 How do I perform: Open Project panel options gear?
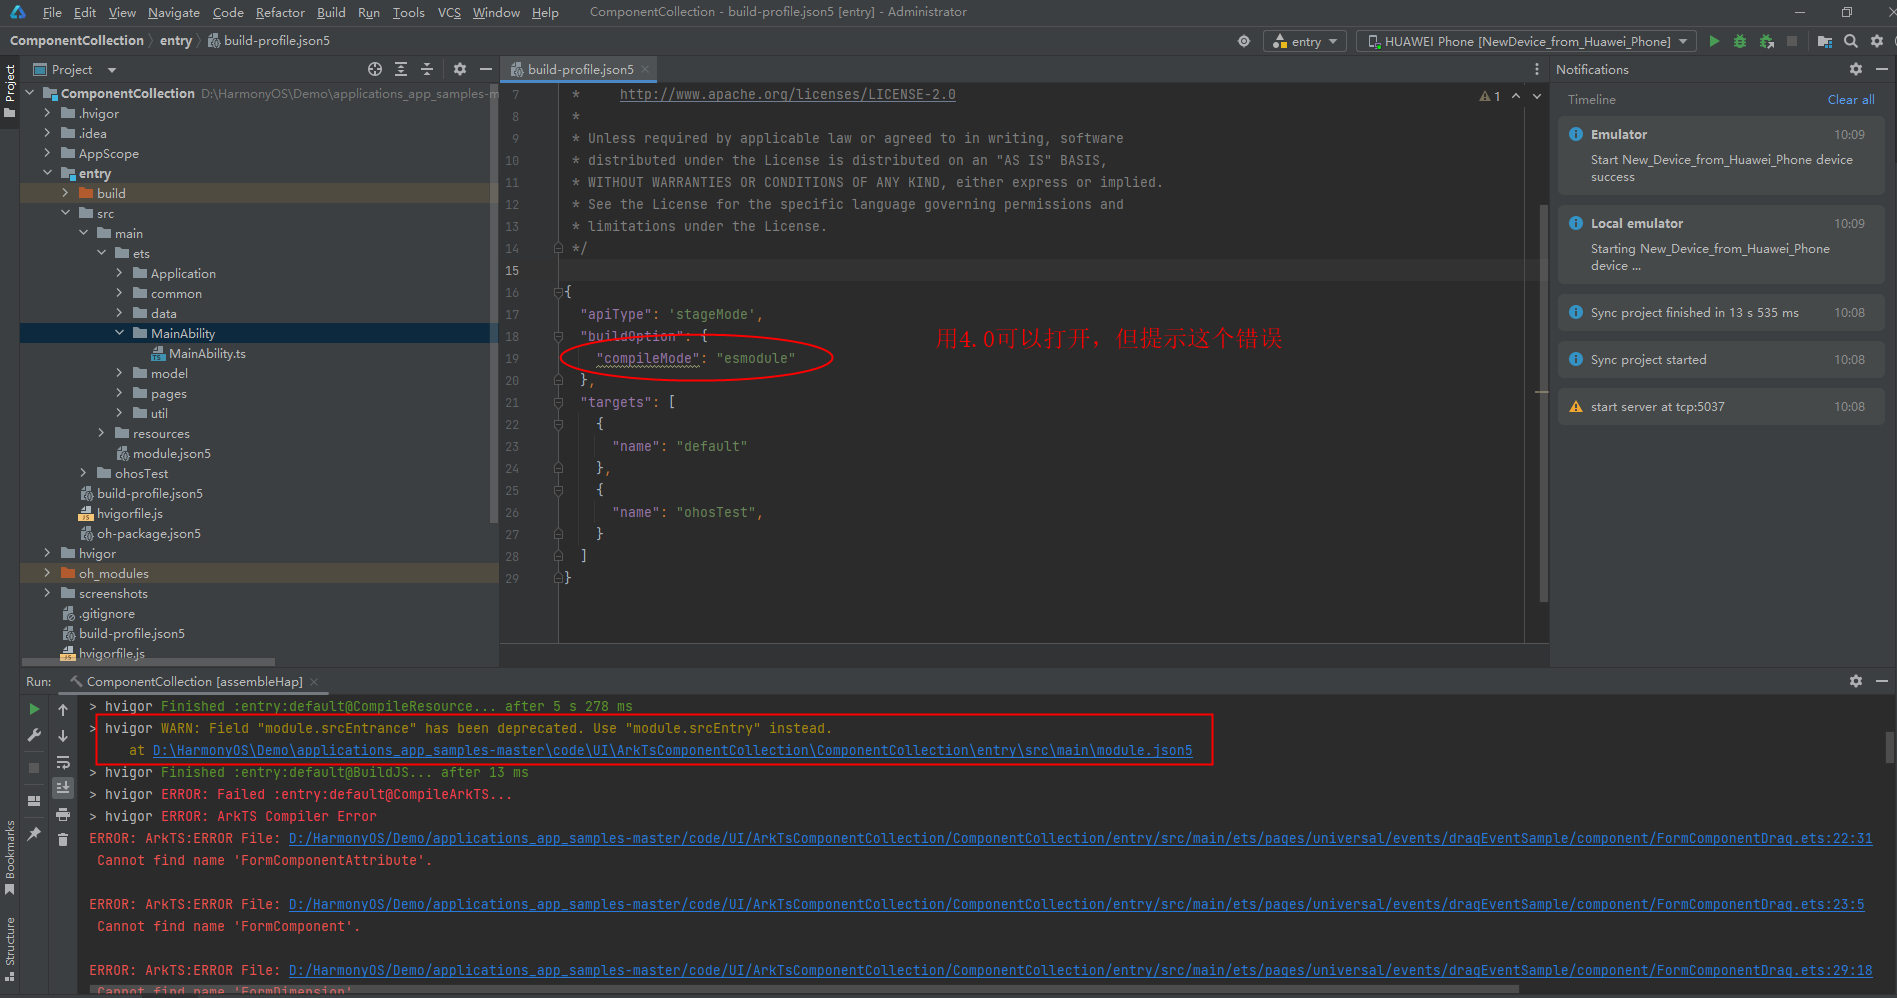click(x=460, y=69)
